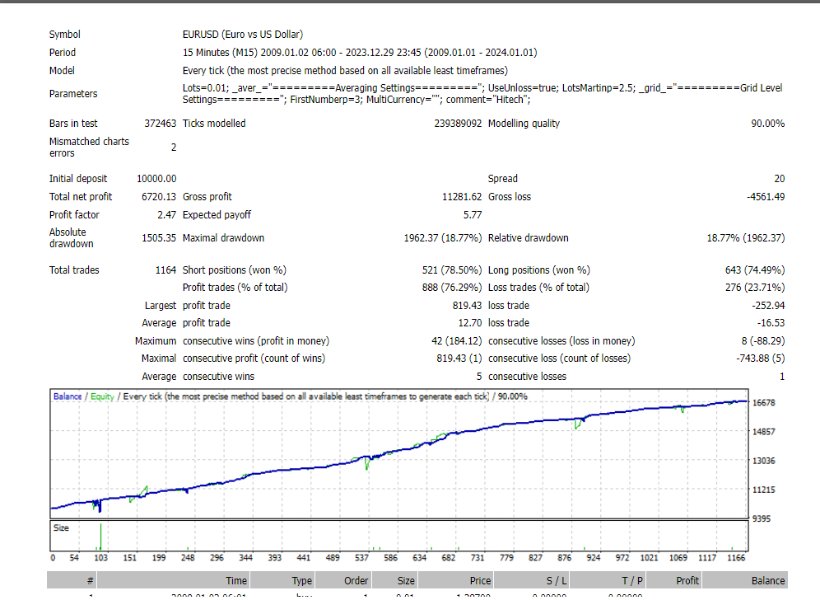Click the blue Balance legend label on chart

(68, 397)
